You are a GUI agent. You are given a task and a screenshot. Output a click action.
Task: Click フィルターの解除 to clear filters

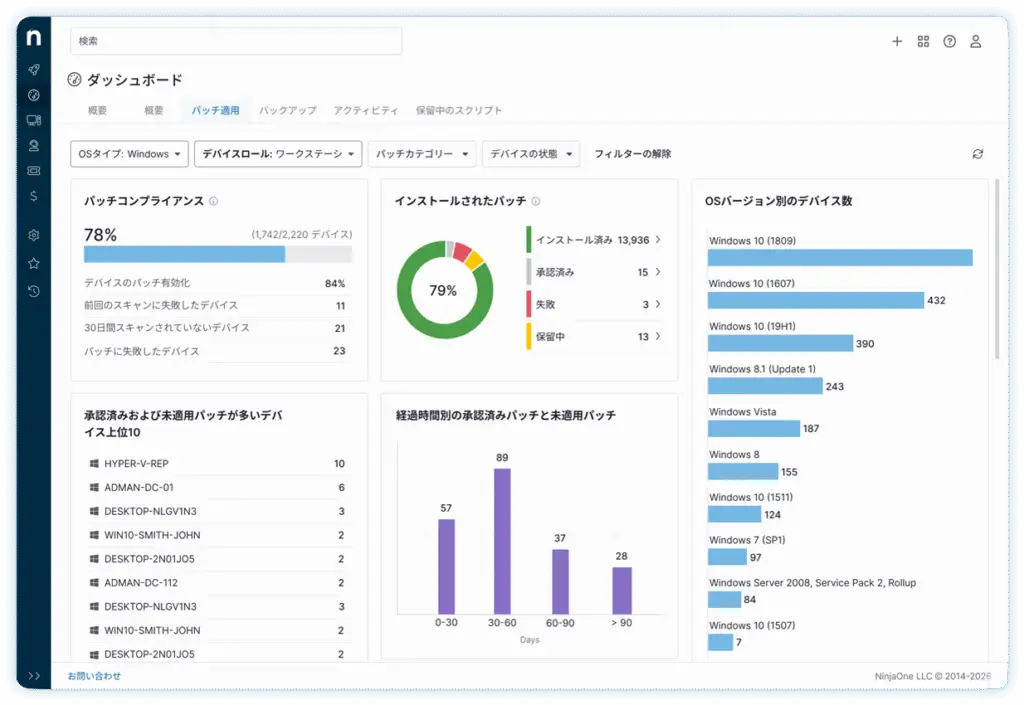point(633,154)
